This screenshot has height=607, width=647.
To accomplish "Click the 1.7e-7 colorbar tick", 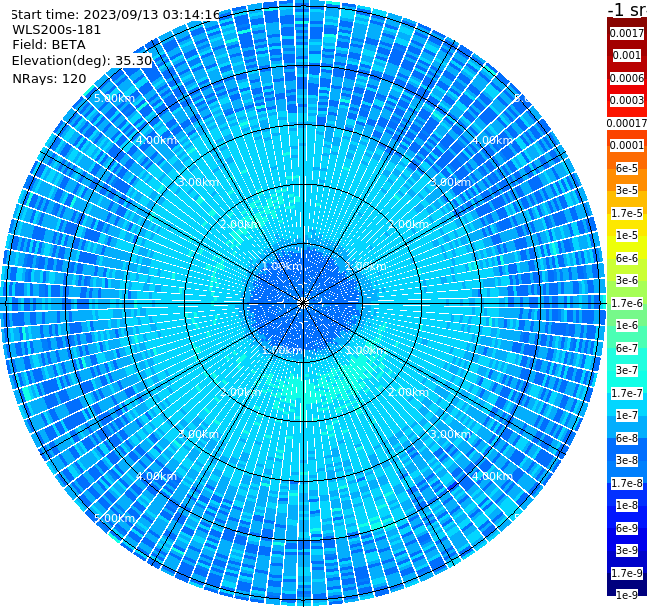I will [x=627, y=393].
